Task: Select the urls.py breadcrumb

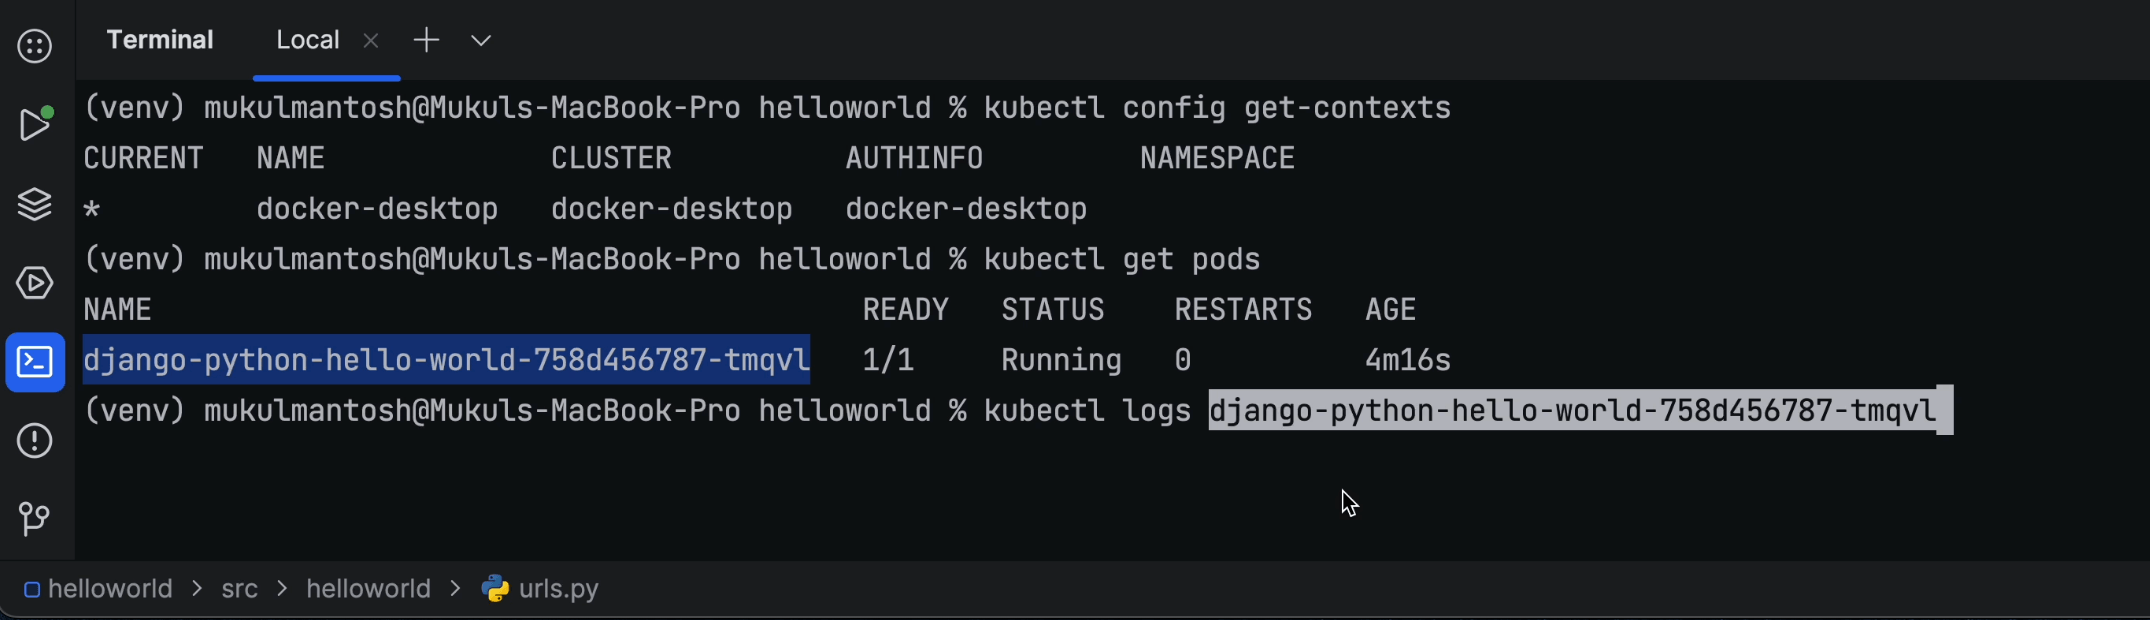Action: tap(558, 589)
